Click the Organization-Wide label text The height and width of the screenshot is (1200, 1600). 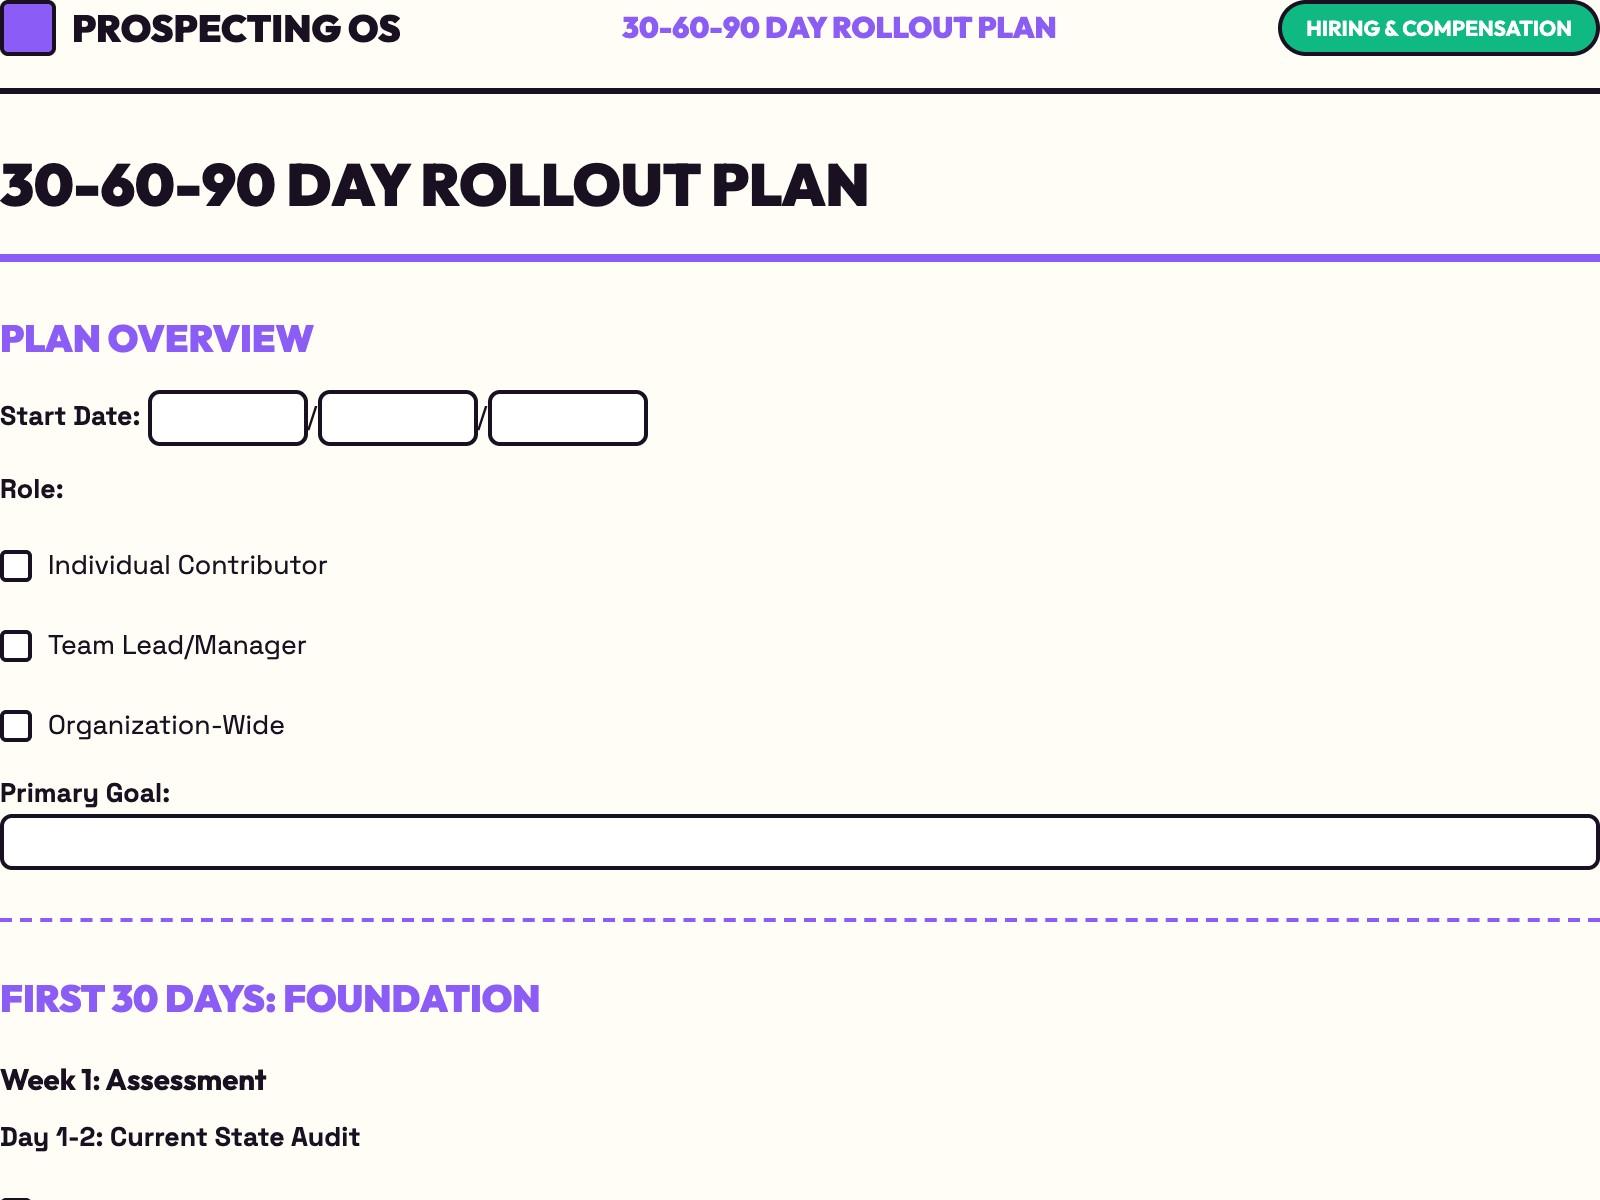(166, 726)
